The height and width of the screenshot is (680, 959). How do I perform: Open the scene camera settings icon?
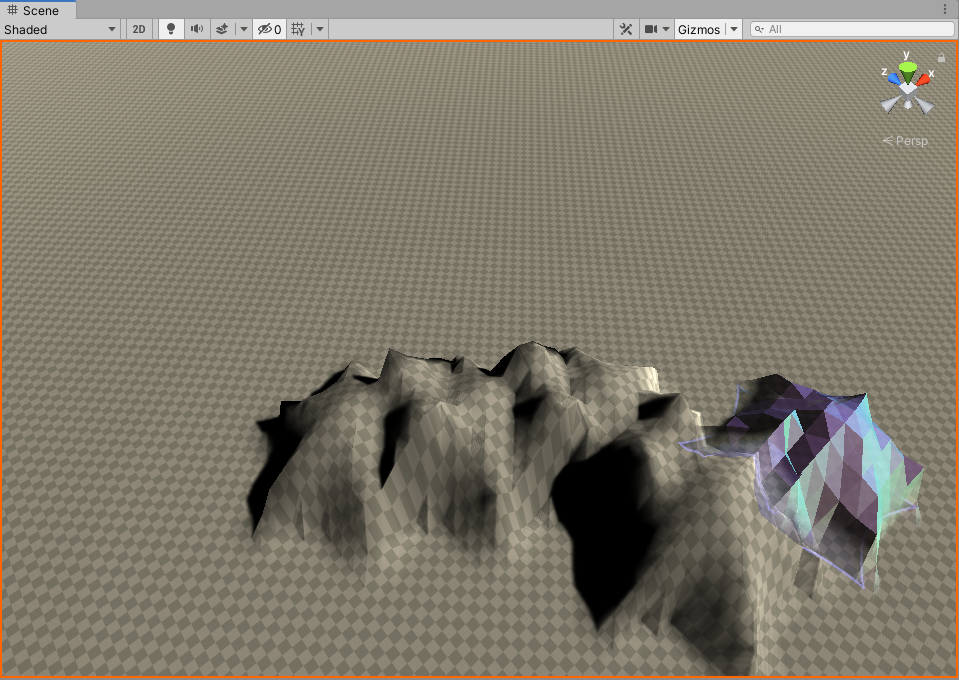(x=651, y=29)
